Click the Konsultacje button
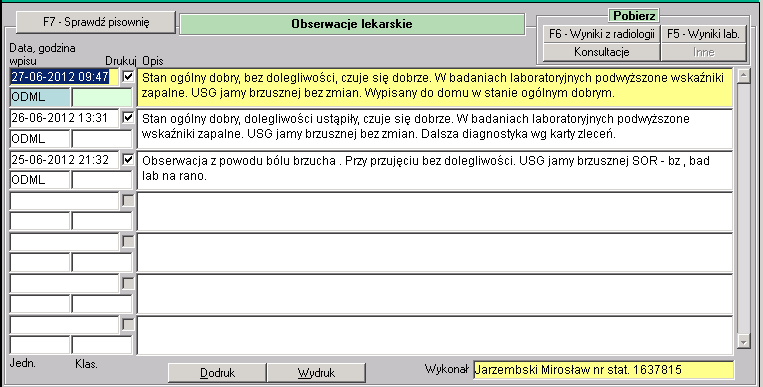Screen dimensions: 763x387 pyautogui.click(x=601, y=52)
